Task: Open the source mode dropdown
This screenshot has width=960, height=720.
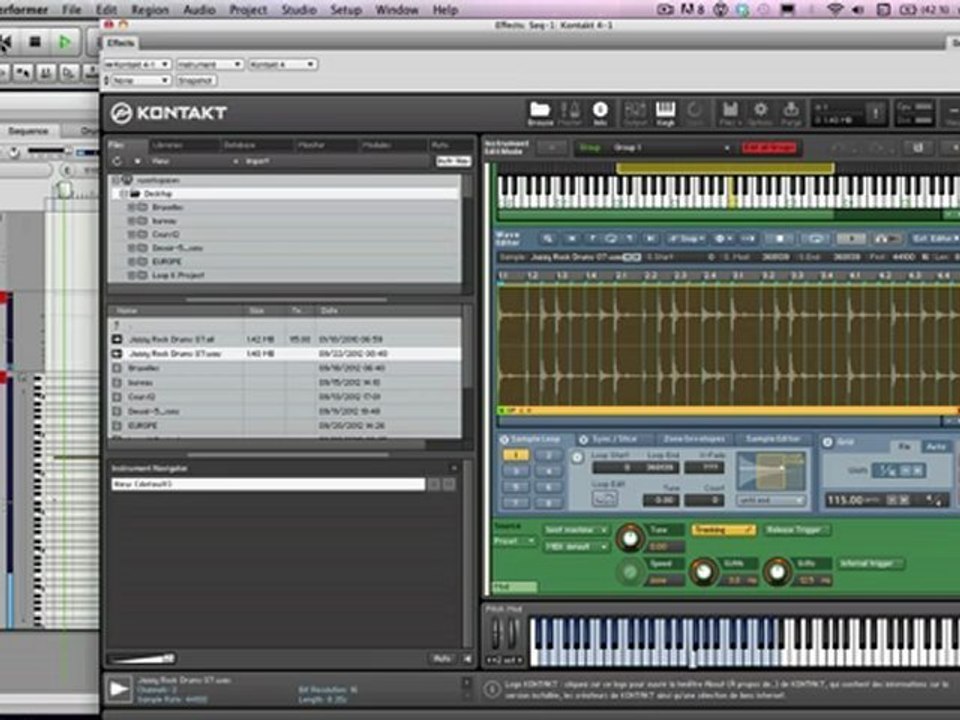Action: [x=576, y=530]
